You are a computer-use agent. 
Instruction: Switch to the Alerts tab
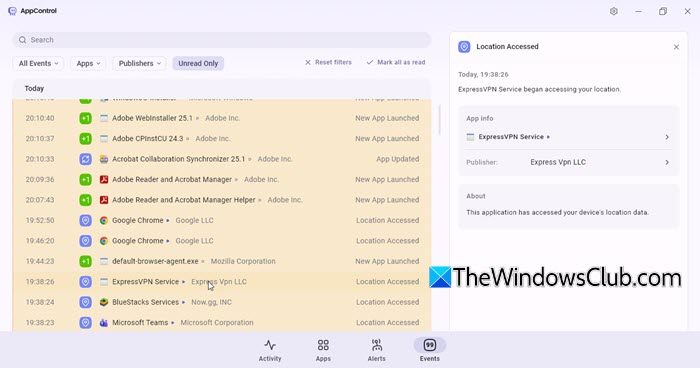coord(376,350)
